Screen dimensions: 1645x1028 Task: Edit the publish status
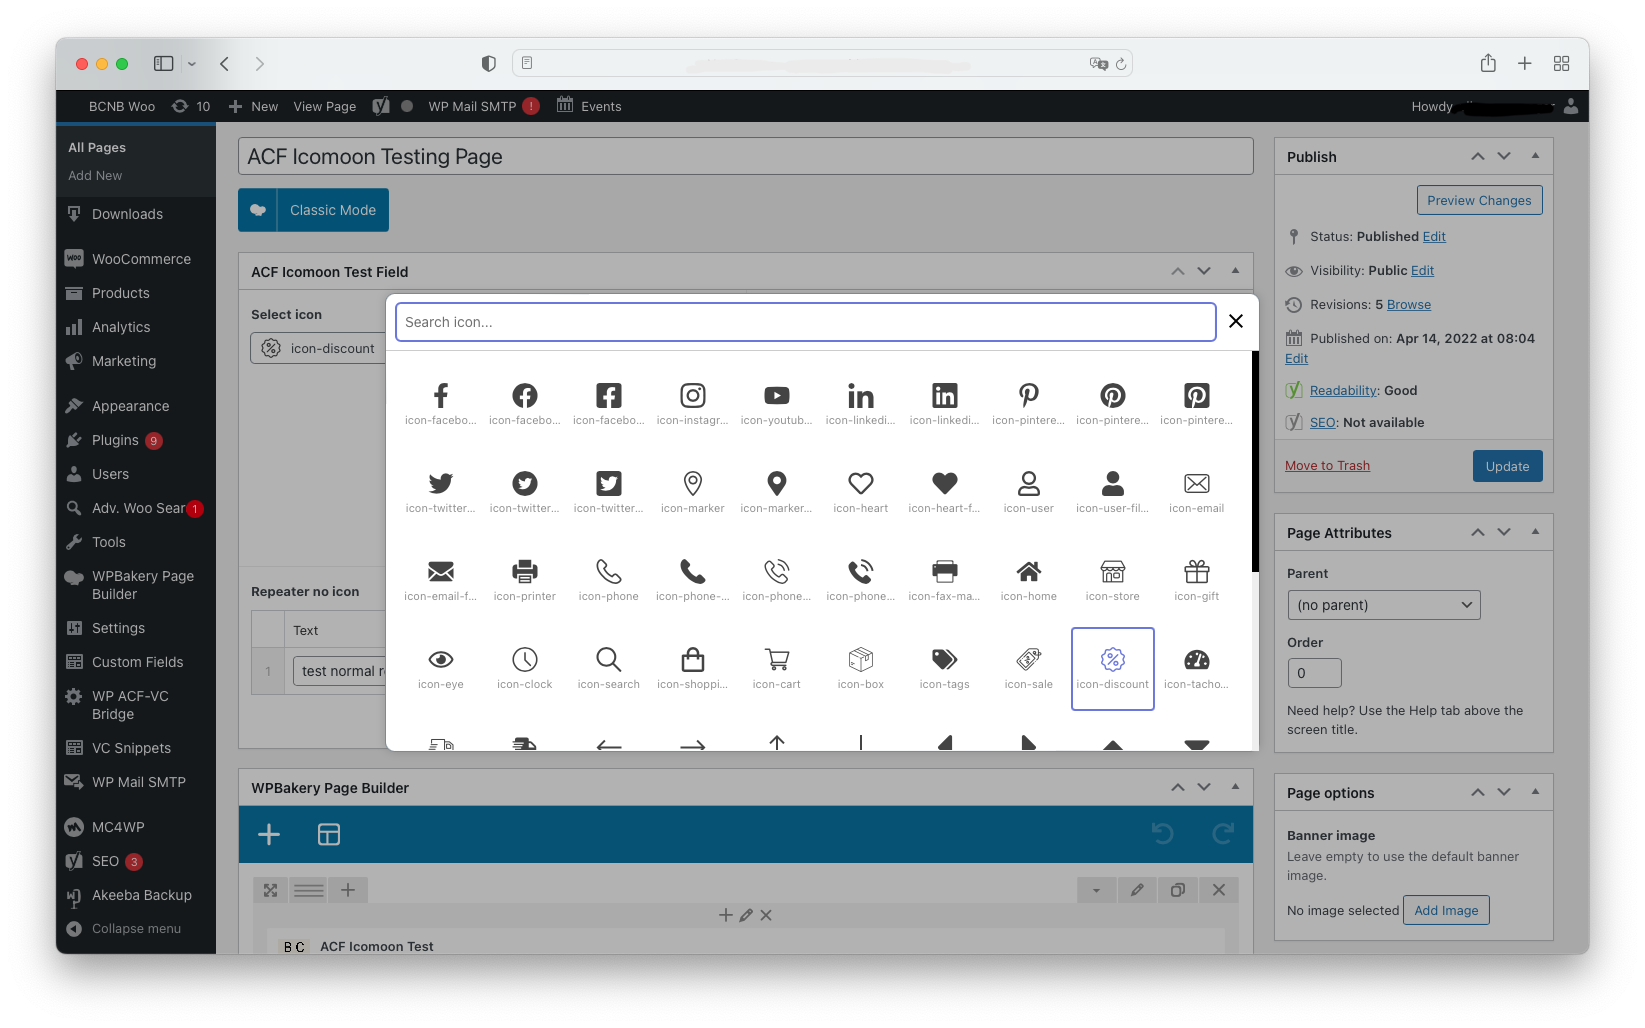[x=1434, y=237]
